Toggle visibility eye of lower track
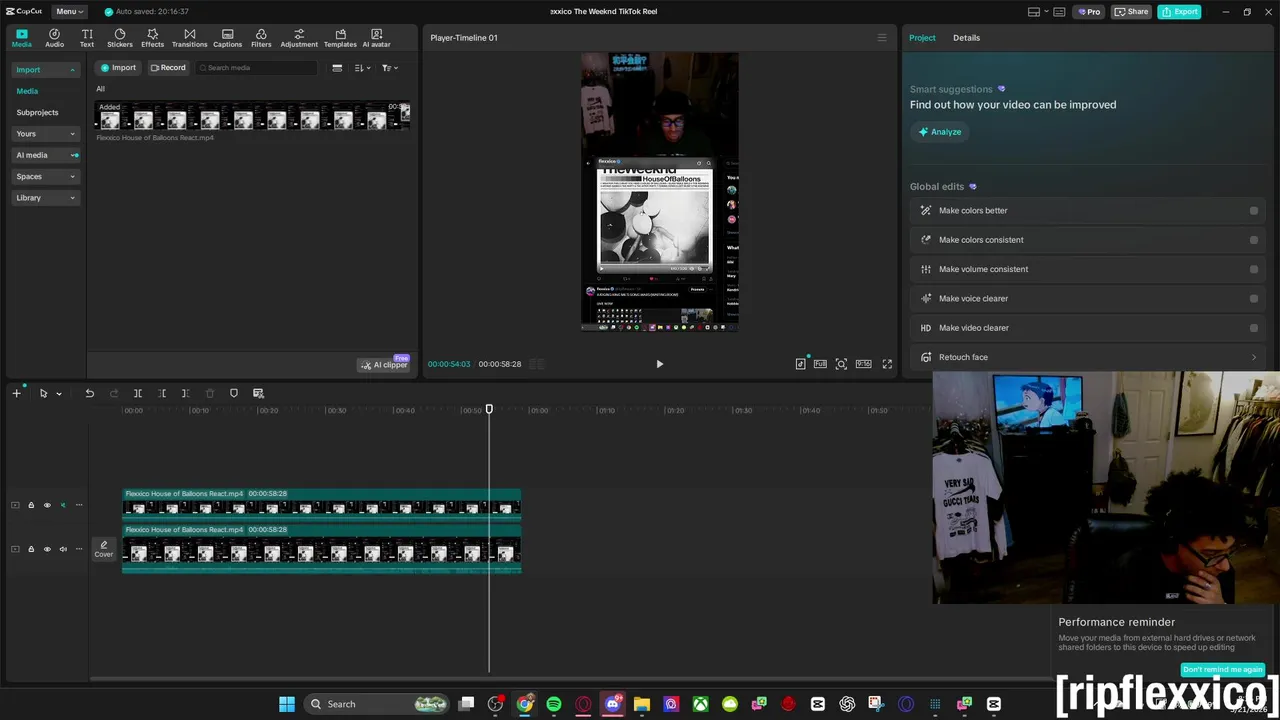This screenshot has height=720, width=1280. pyautogui.click(x=47, y=549)
